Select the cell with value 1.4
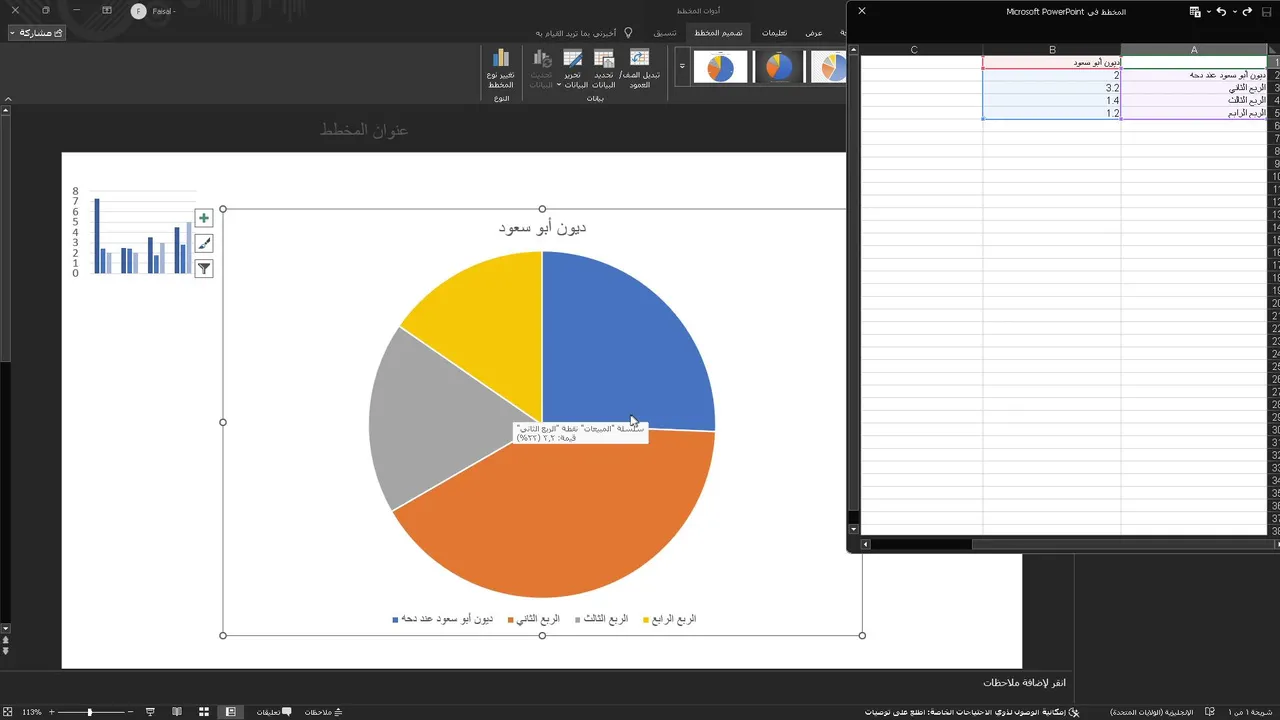This screenshot has height=720, width=1280. (x=1052, y=101)
